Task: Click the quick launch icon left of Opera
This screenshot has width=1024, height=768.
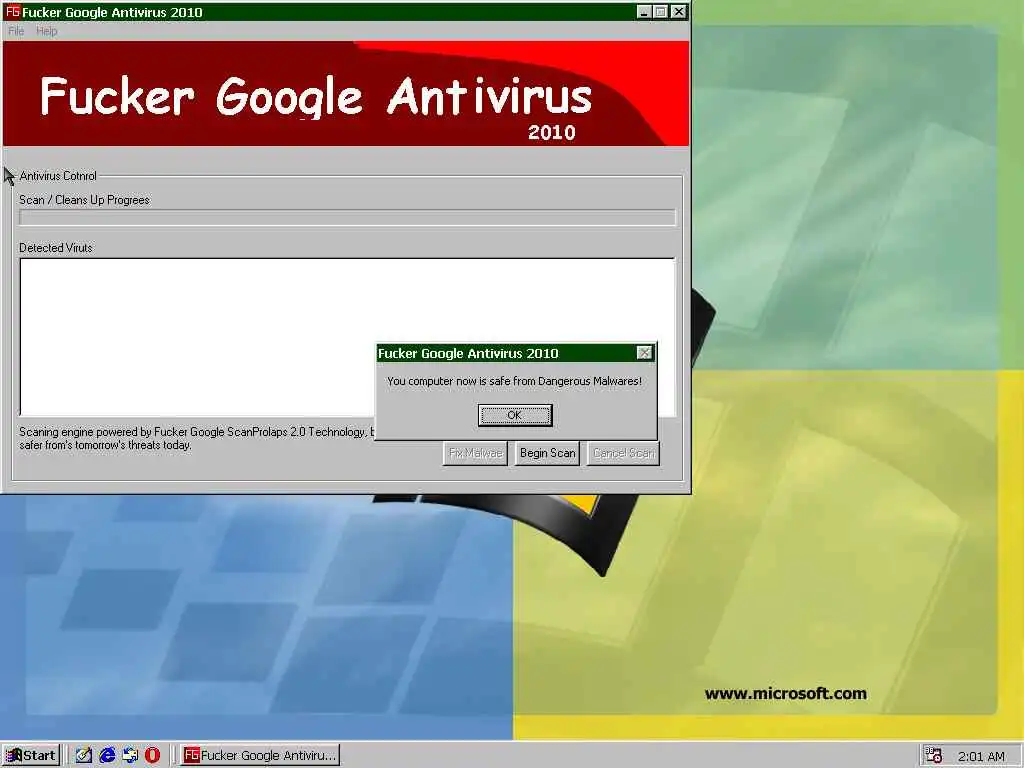Action: point(130,756)
